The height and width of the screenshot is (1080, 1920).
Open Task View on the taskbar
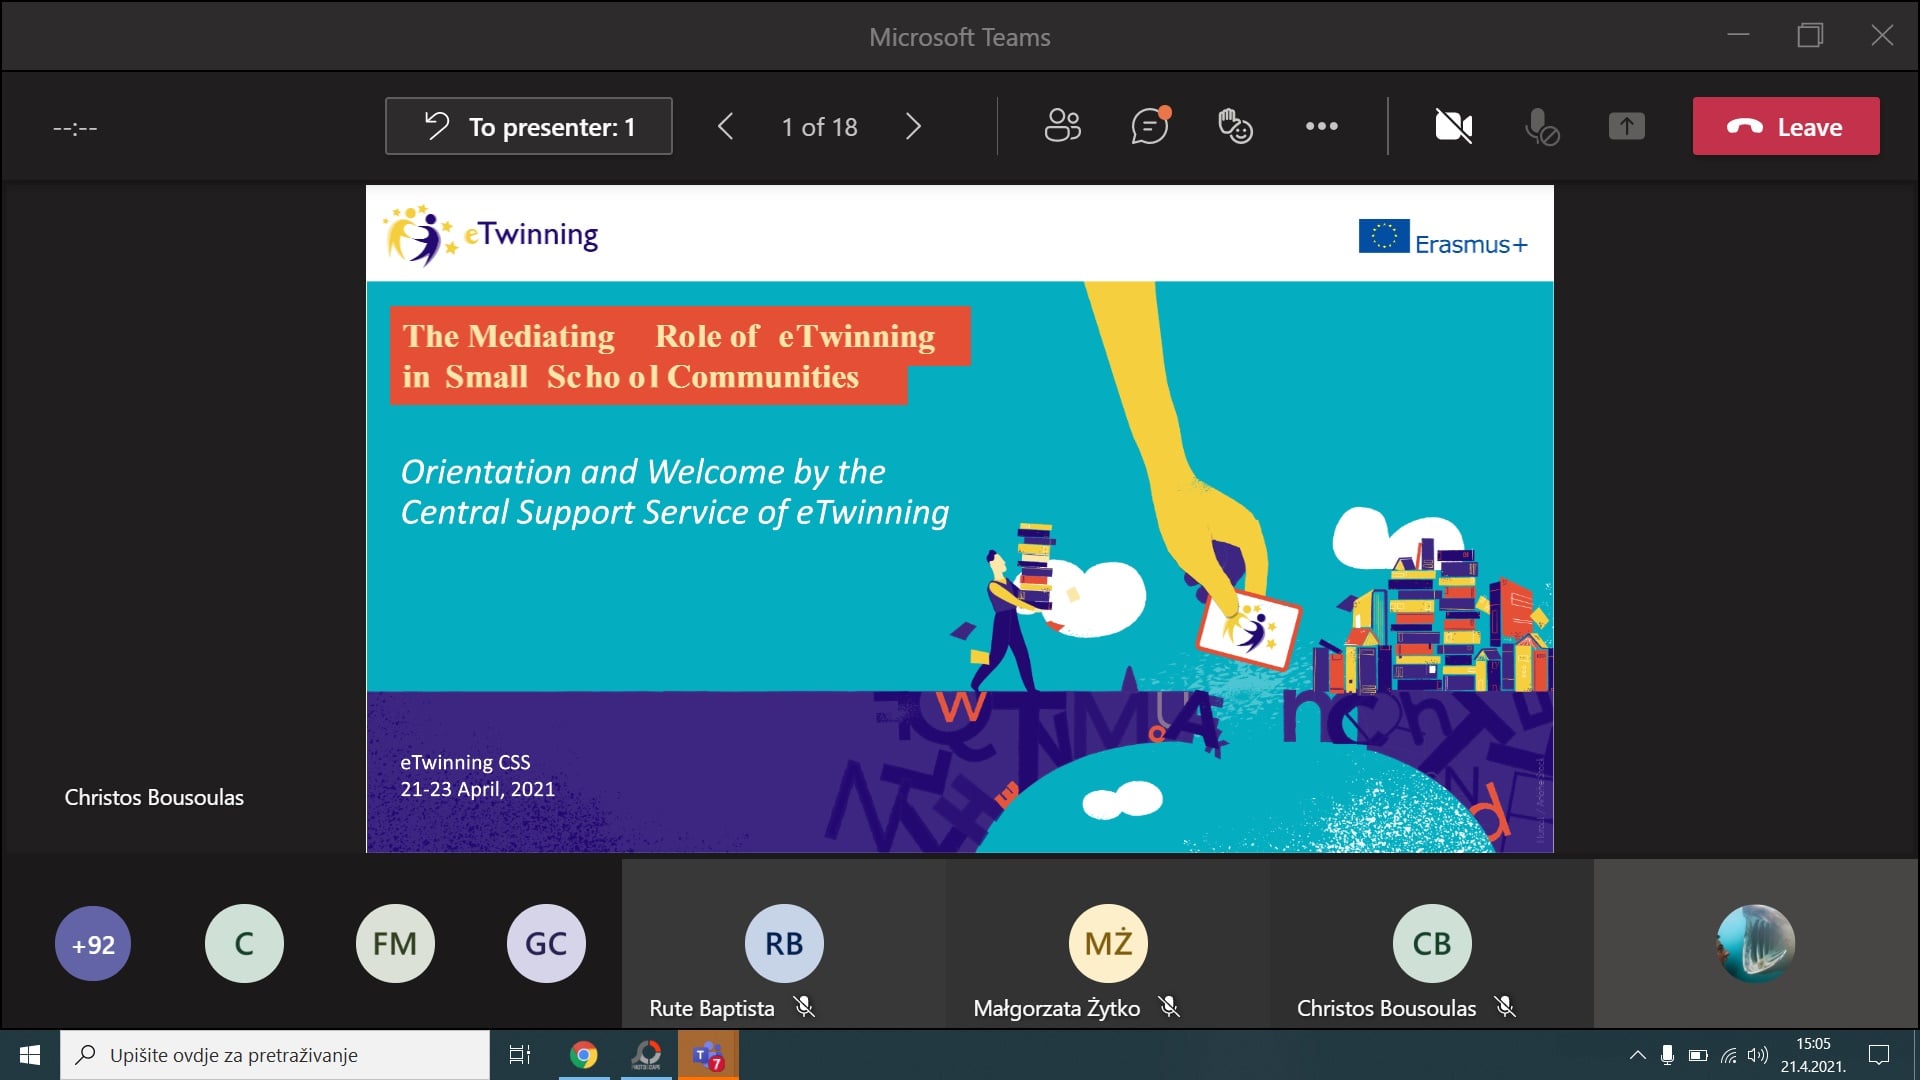[x=520, y=1055]
